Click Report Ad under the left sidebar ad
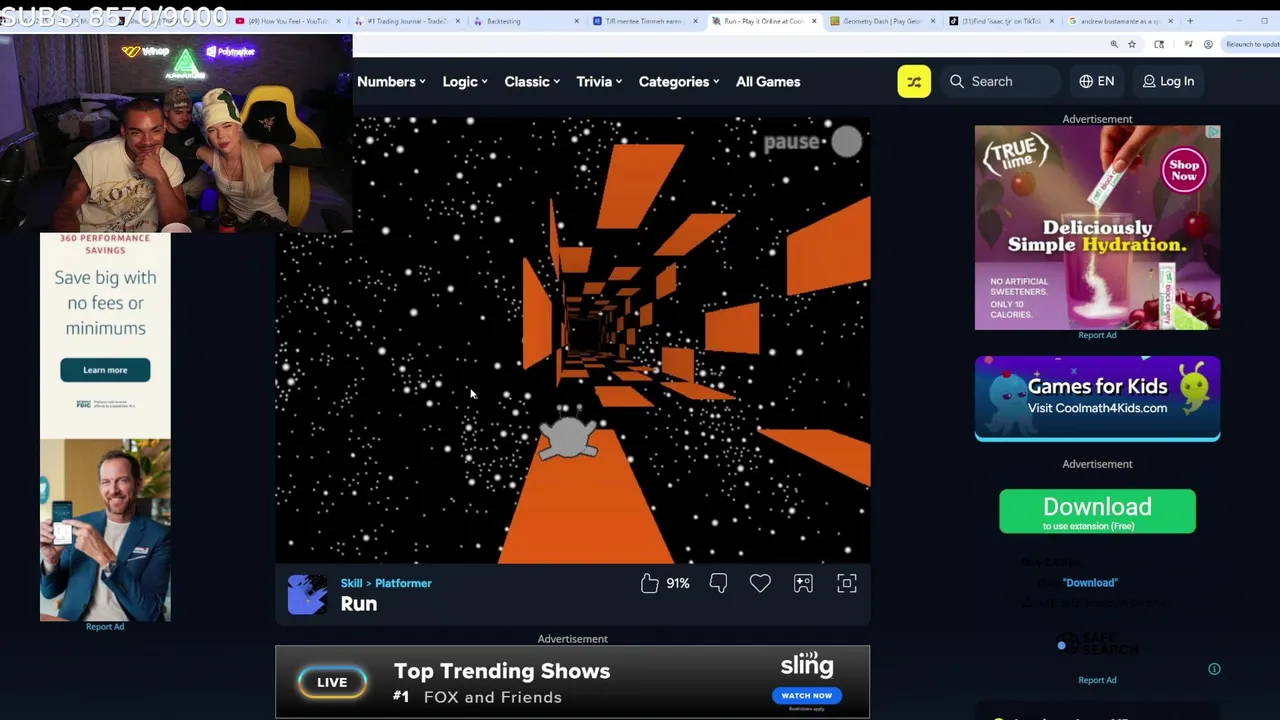This screenshot has width=1280, height=720. 105,627
